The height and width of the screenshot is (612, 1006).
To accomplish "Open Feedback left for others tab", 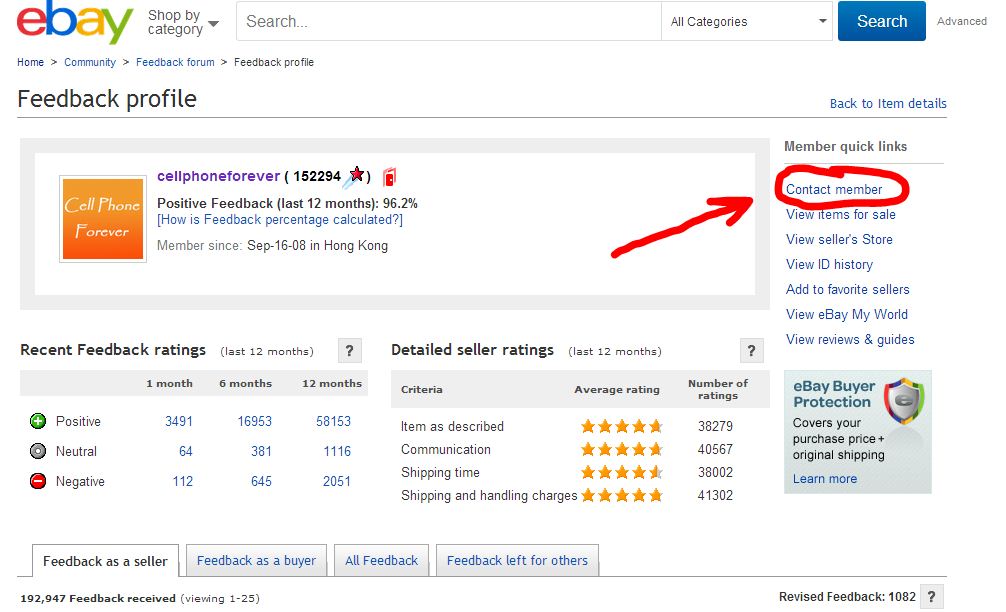I will (x=517, y=561).
